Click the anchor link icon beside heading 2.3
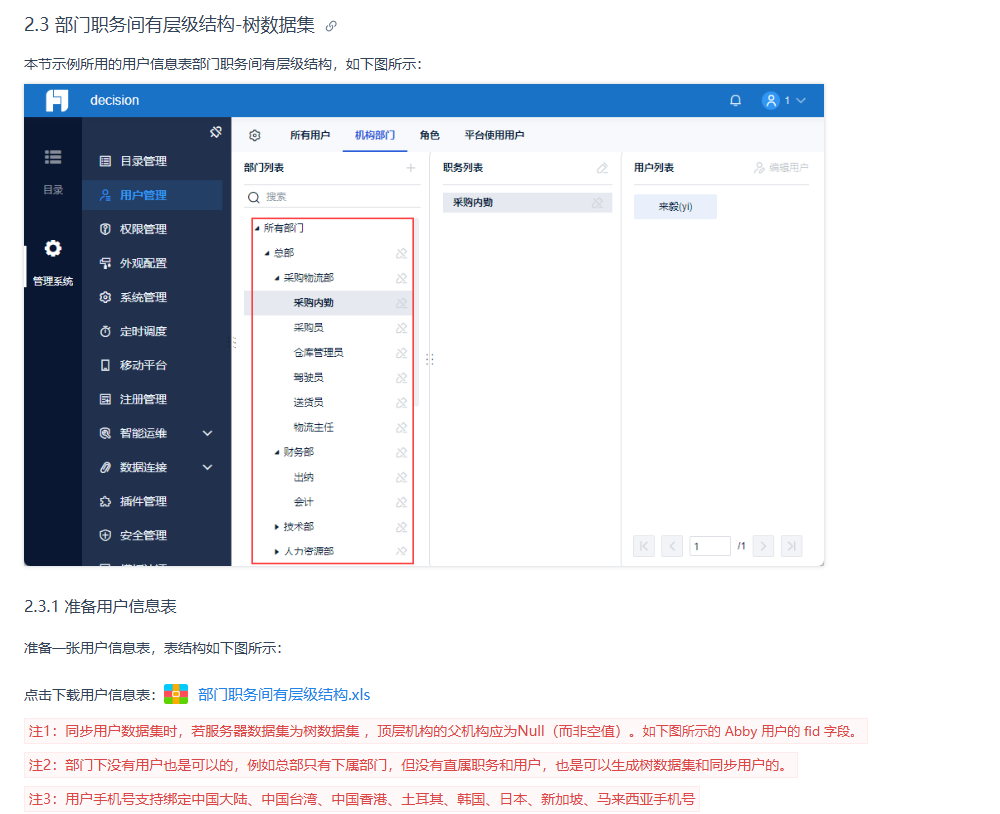 click(x=331, y=26)
